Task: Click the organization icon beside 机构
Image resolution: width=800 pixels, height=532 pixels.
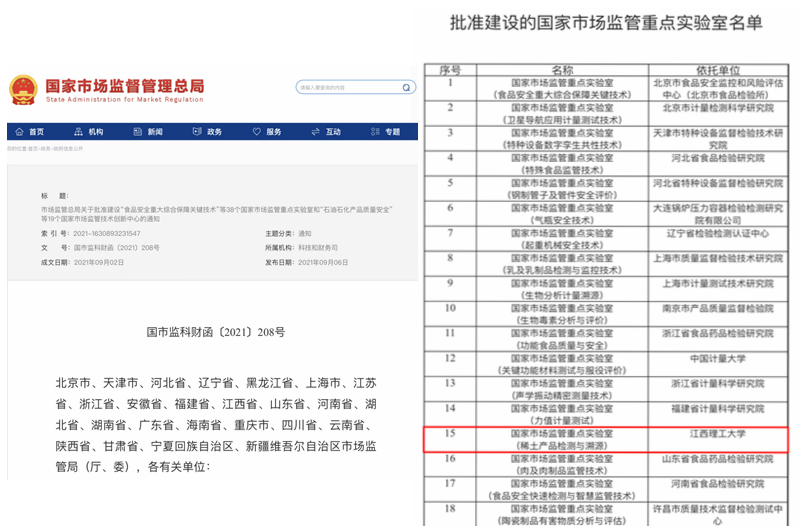Action: (x=79, y=132)
